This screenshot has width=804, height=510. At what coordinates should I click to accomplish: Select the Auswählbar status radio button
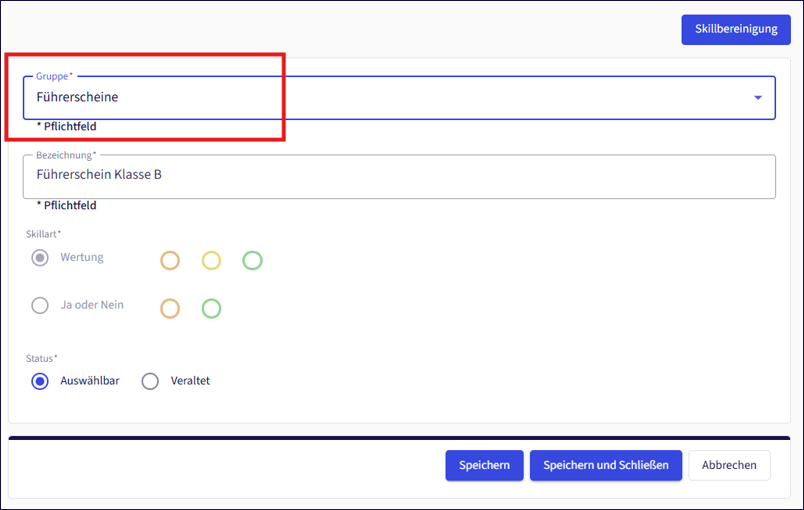pos(40,381)
